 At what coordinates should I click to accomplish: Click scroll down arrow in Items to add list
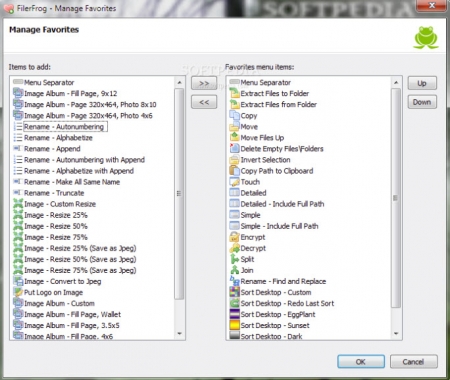179,333
